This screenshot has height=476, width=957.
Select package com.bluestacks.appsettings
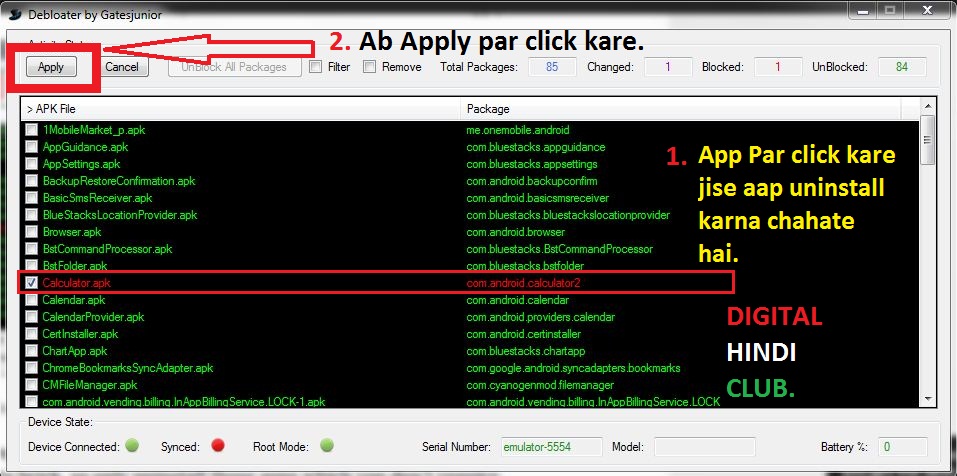532,164
